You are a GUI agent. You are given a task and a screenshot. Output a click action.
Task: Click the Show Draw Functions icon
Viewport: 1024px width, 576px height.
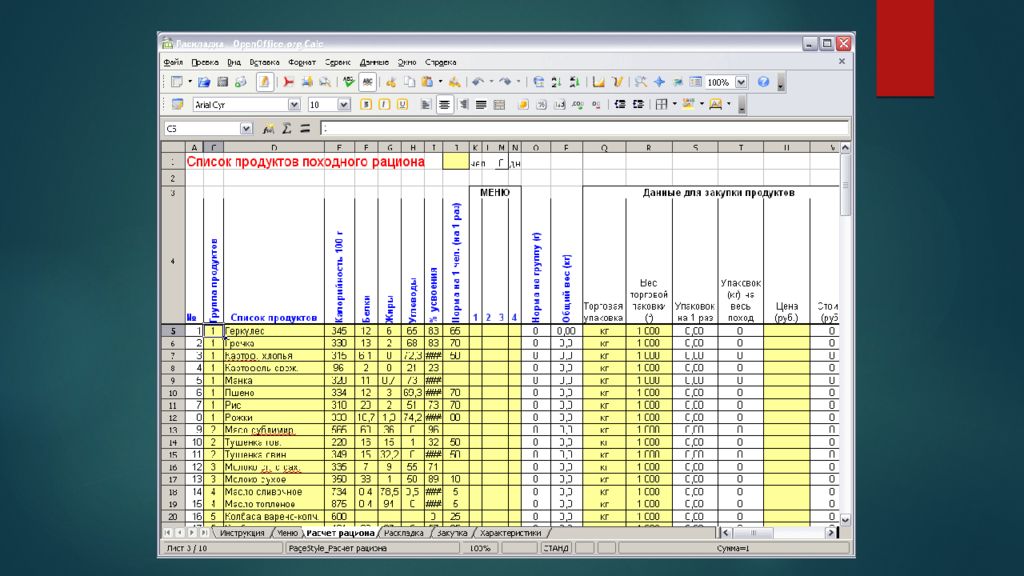(x=617, y=82)
